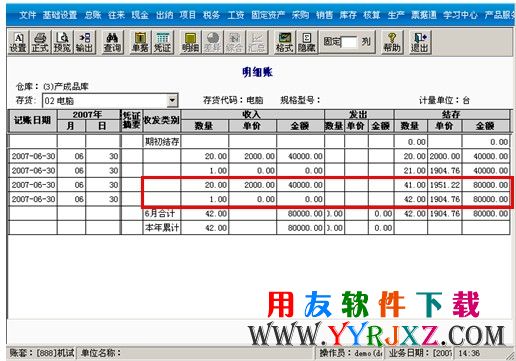Click the 凭证 voucher toolbar icon
The width and height of the screenshot is (516, 361).
[162, 42]
